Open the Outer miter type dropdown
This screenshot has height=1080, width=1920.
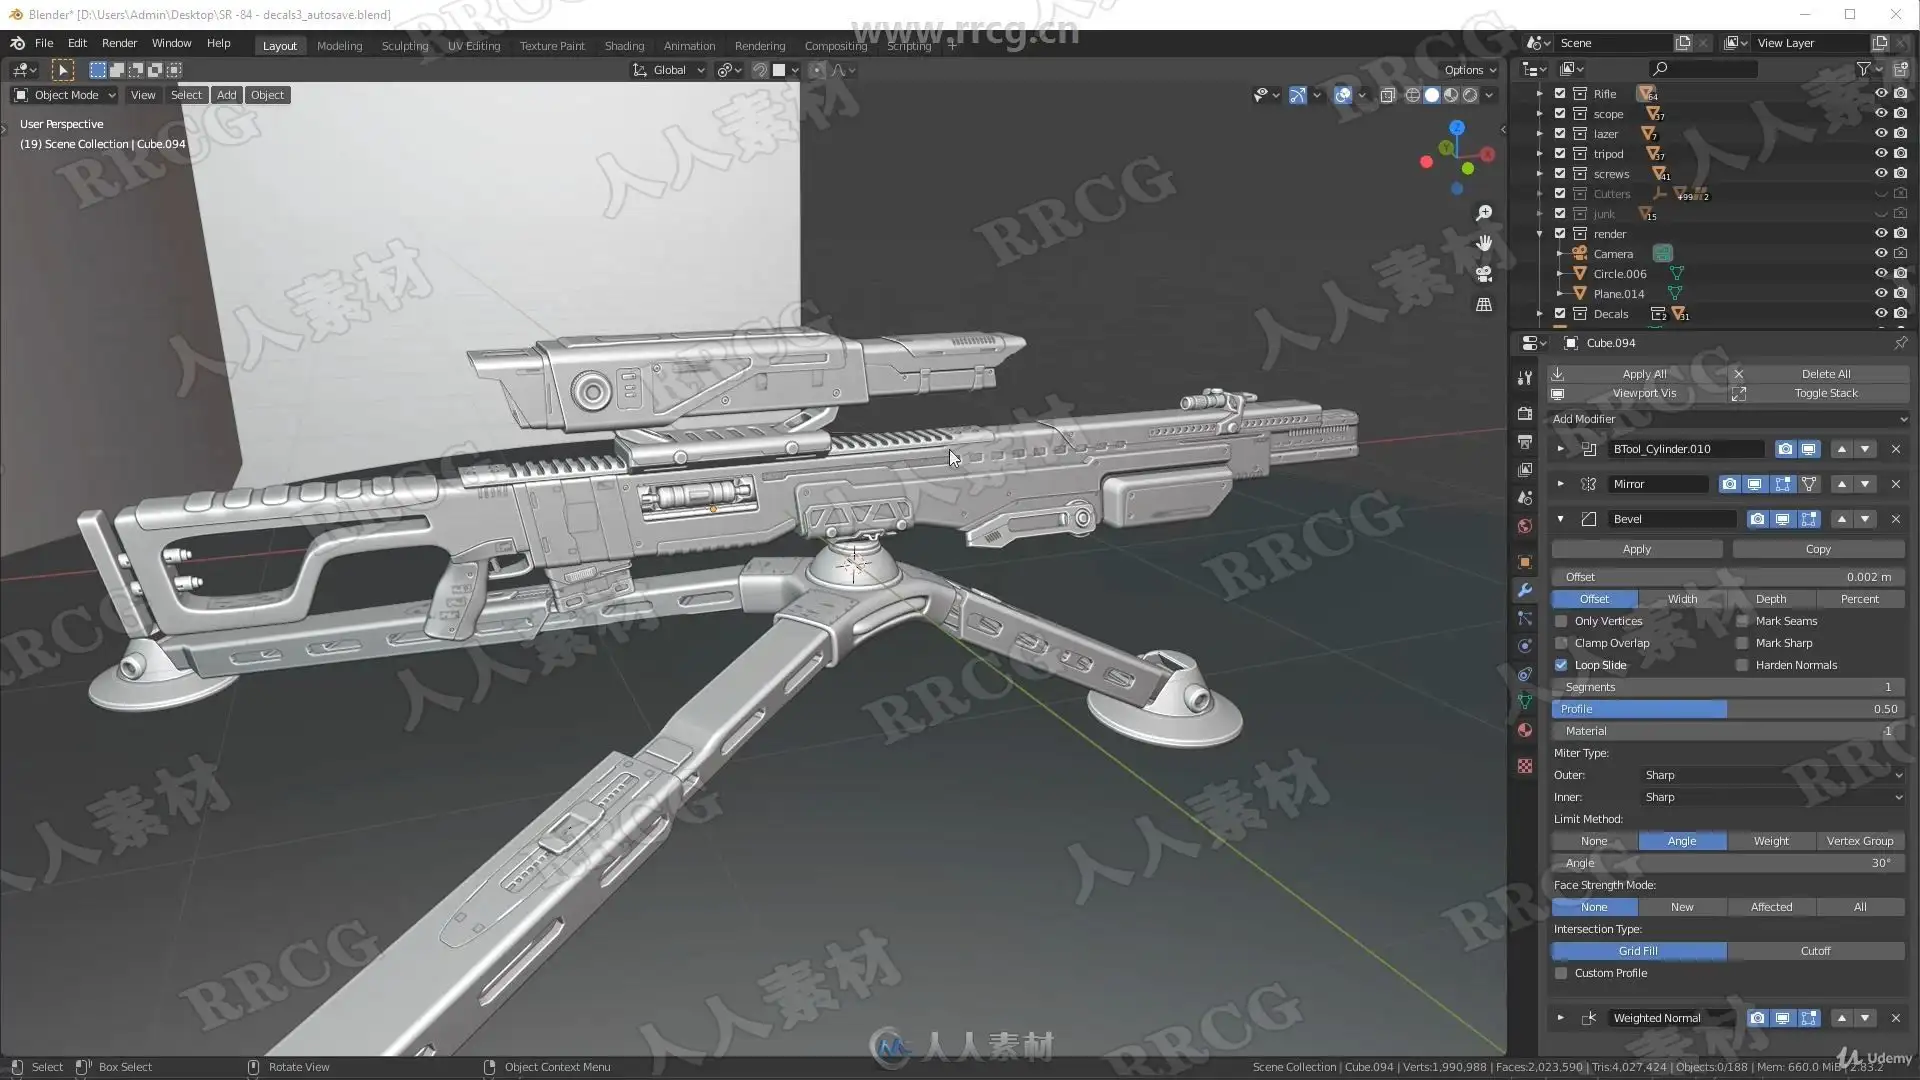coord(1772,775)
